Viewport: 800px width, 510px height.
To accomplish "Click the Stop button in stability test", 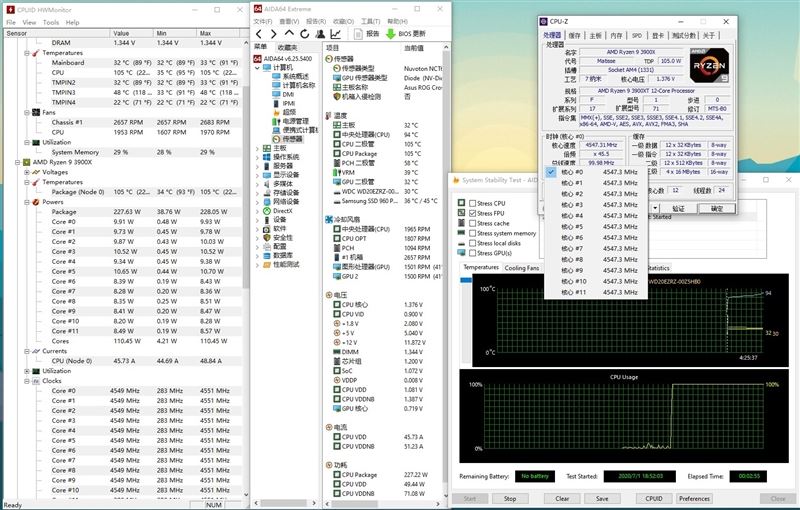I will [x=510, y=498].
